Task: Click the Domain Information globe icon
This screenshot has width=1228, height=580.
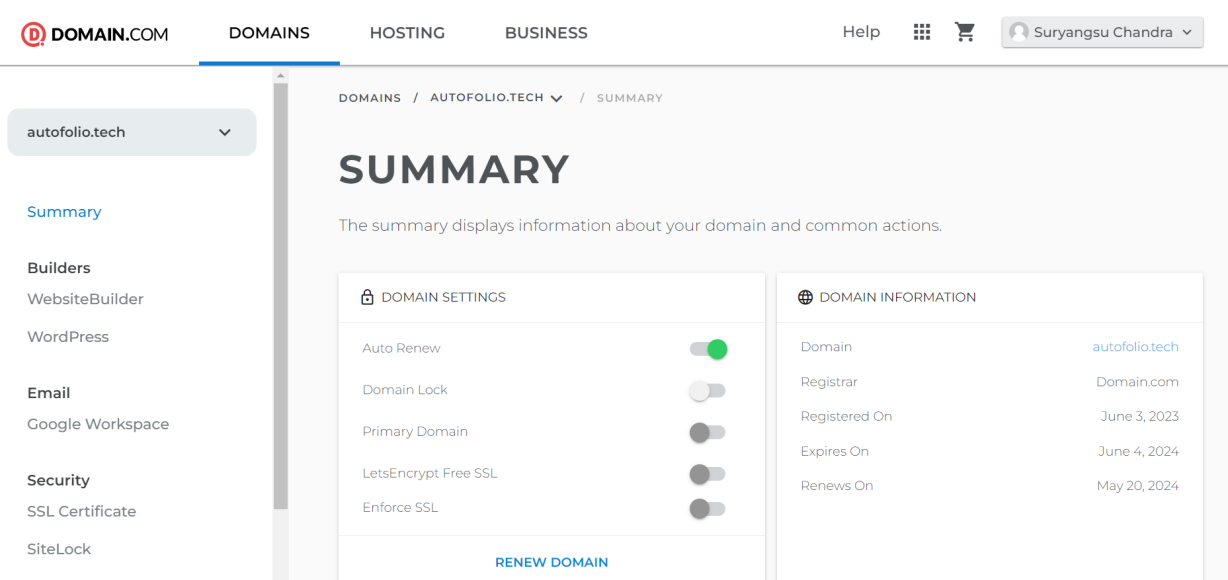Action: point(805,297)
